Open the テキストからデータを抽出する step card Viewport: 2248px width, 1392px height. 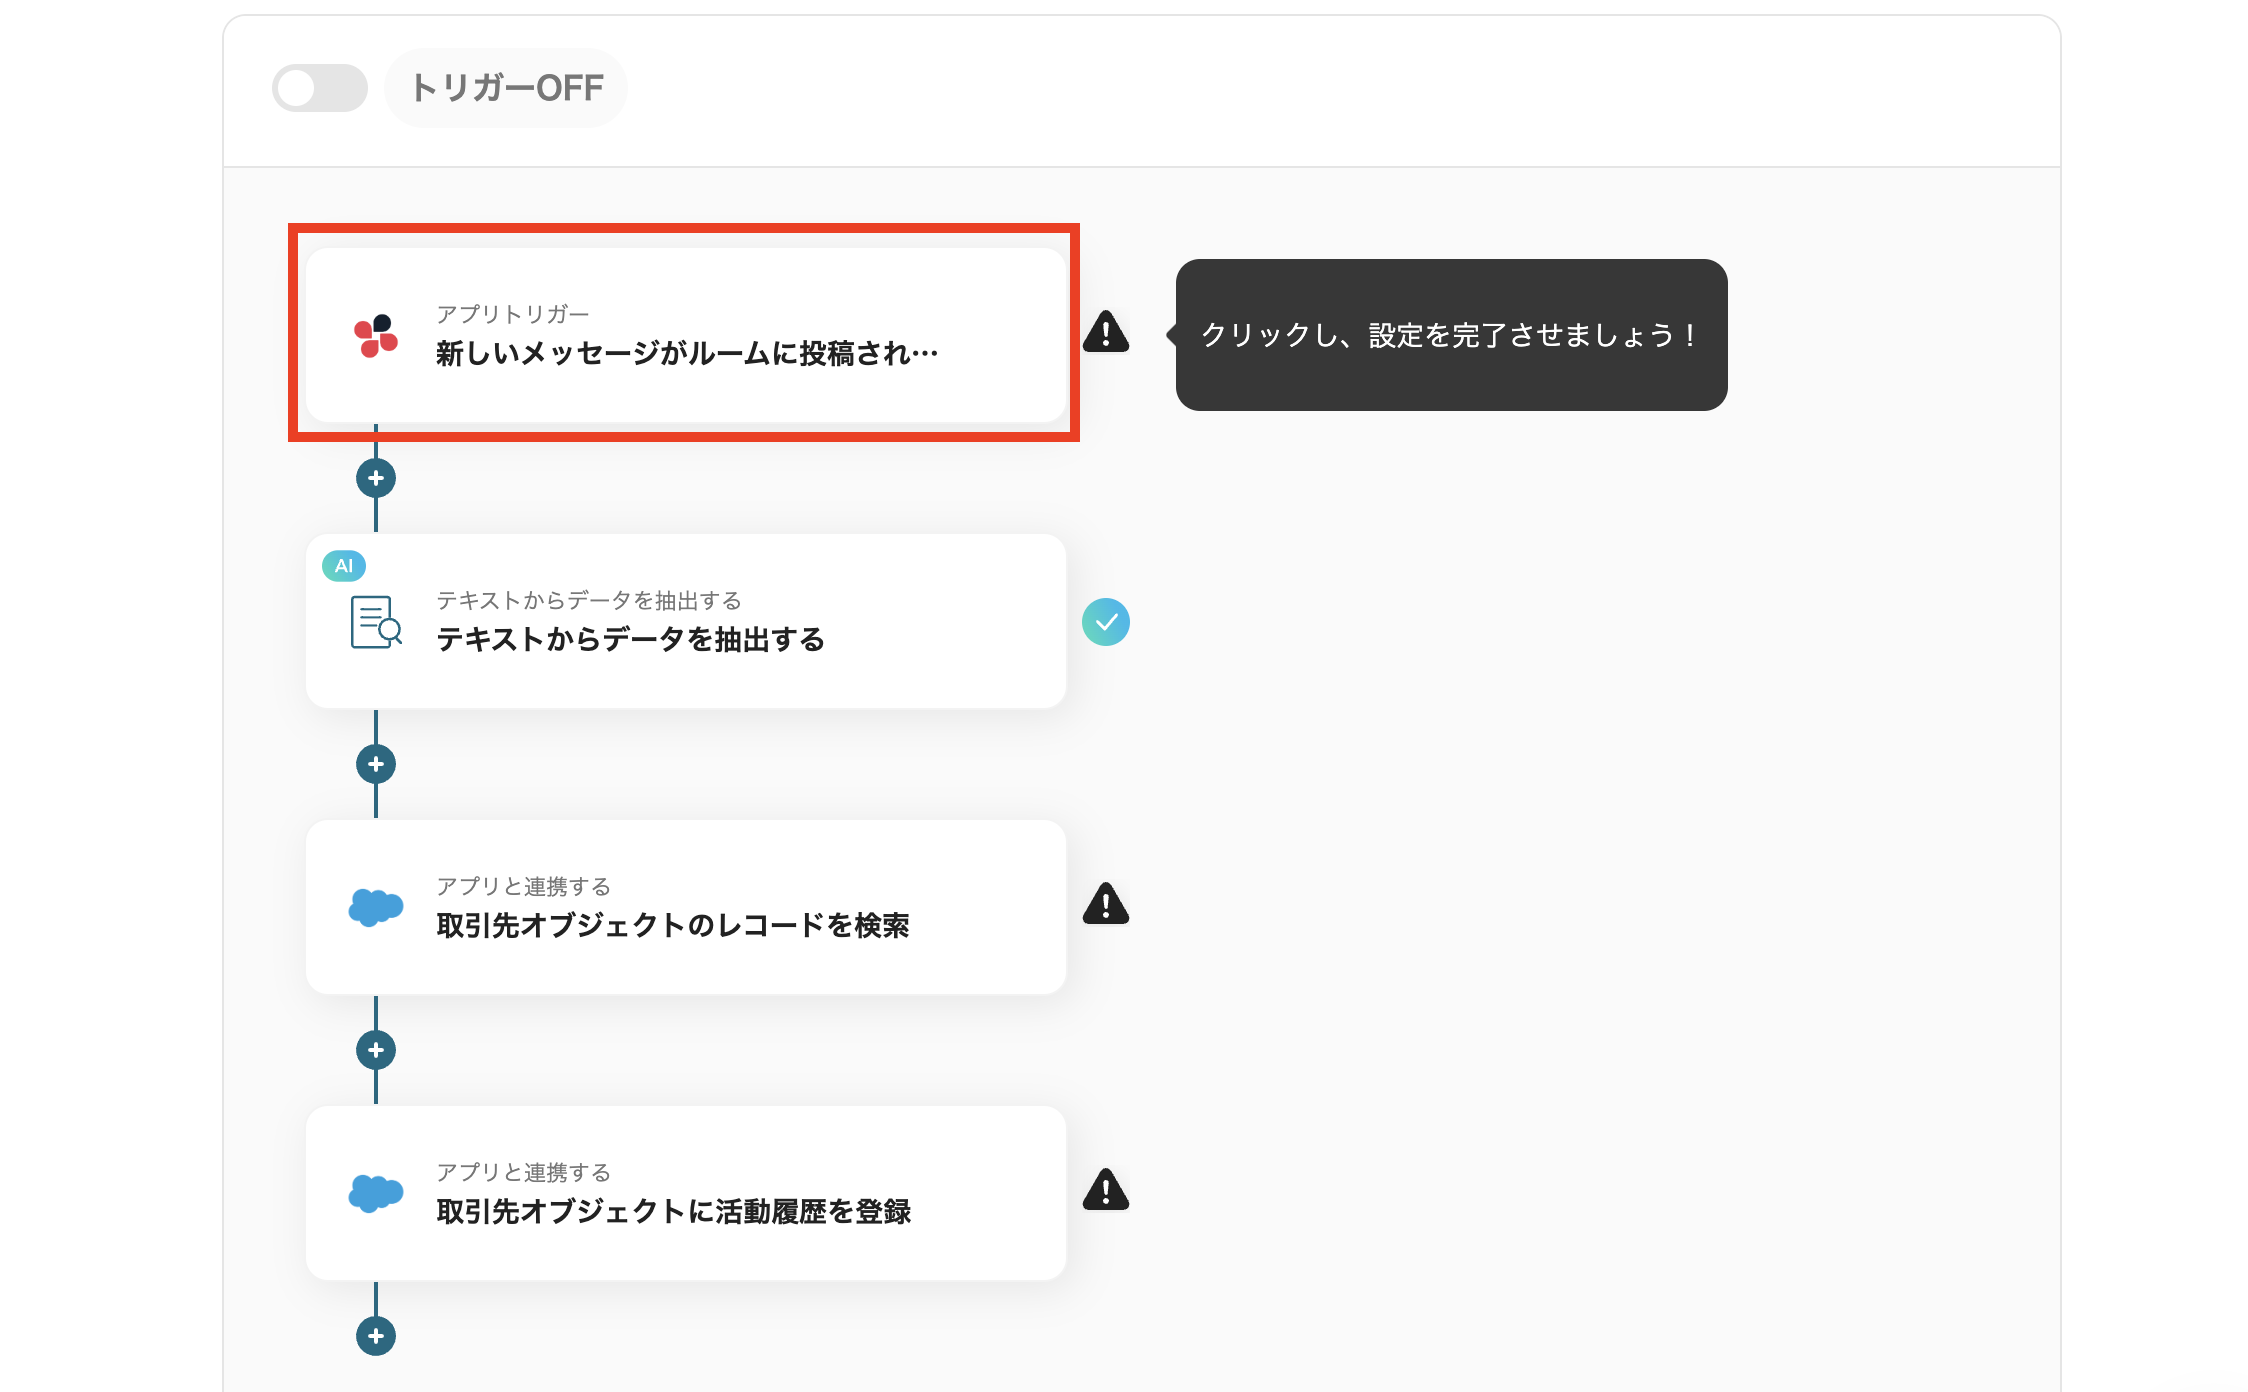coord(686,622)
